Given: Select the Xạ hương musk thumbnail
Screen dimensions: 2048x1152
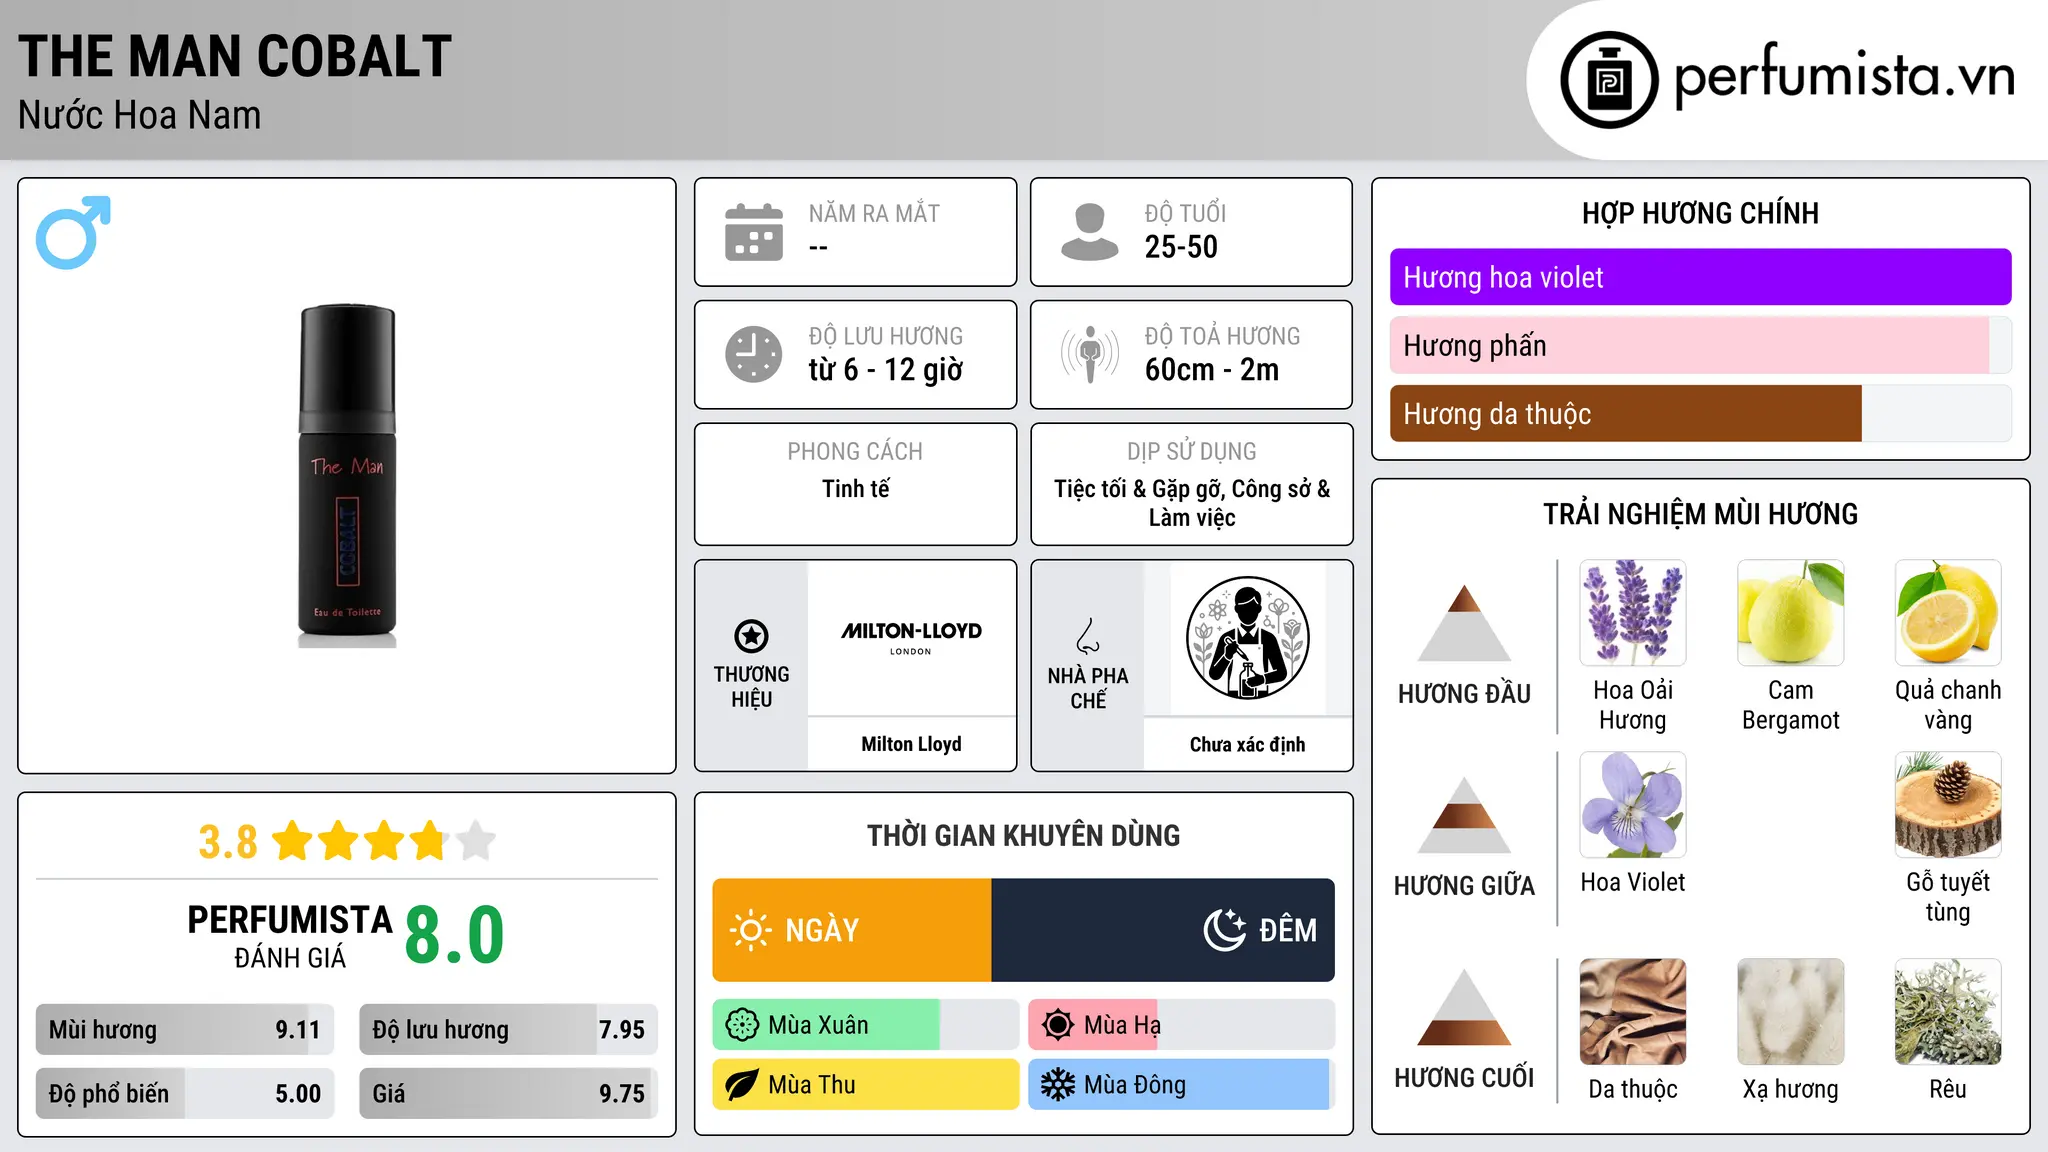Looking at the screenshot, I should click(1790, 1012).
